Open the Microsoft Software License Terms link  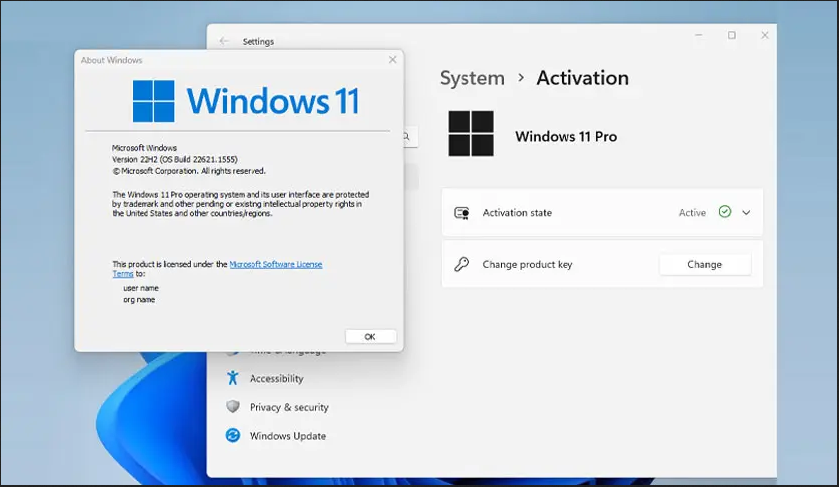click(x=275, y=264)
